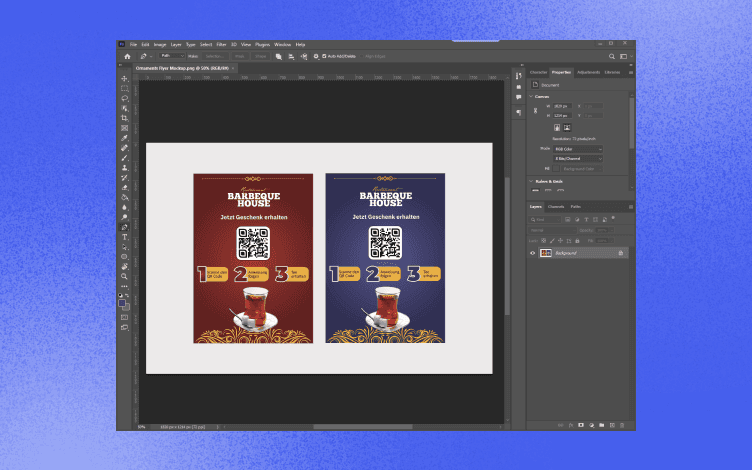Click the canvas width input field
This screenshot has height=470, width=752.
(562, 106)
